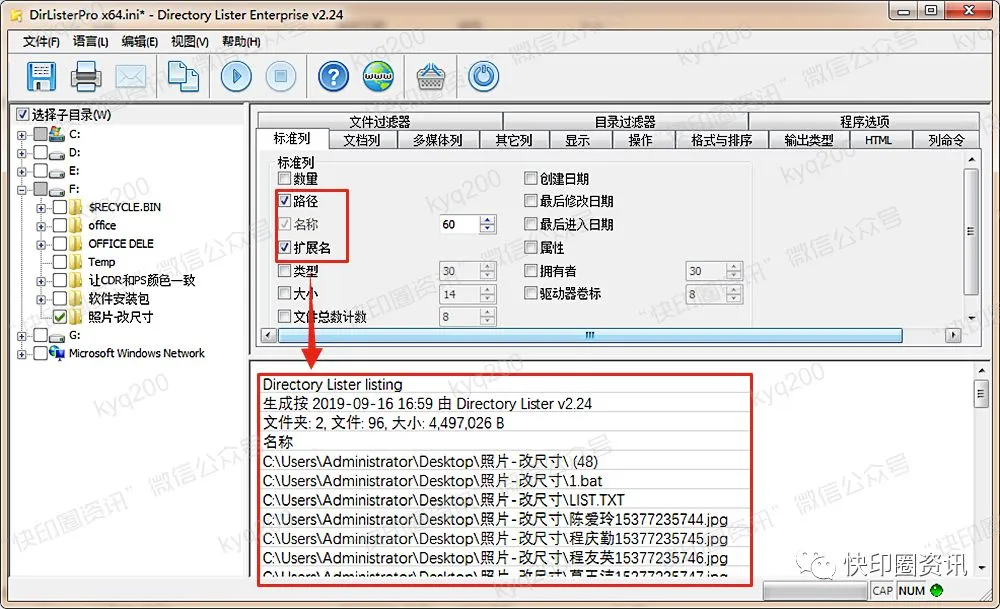Click the 软件安装包 folder icon
This screenshot has height=609, width=1000.
77,298
